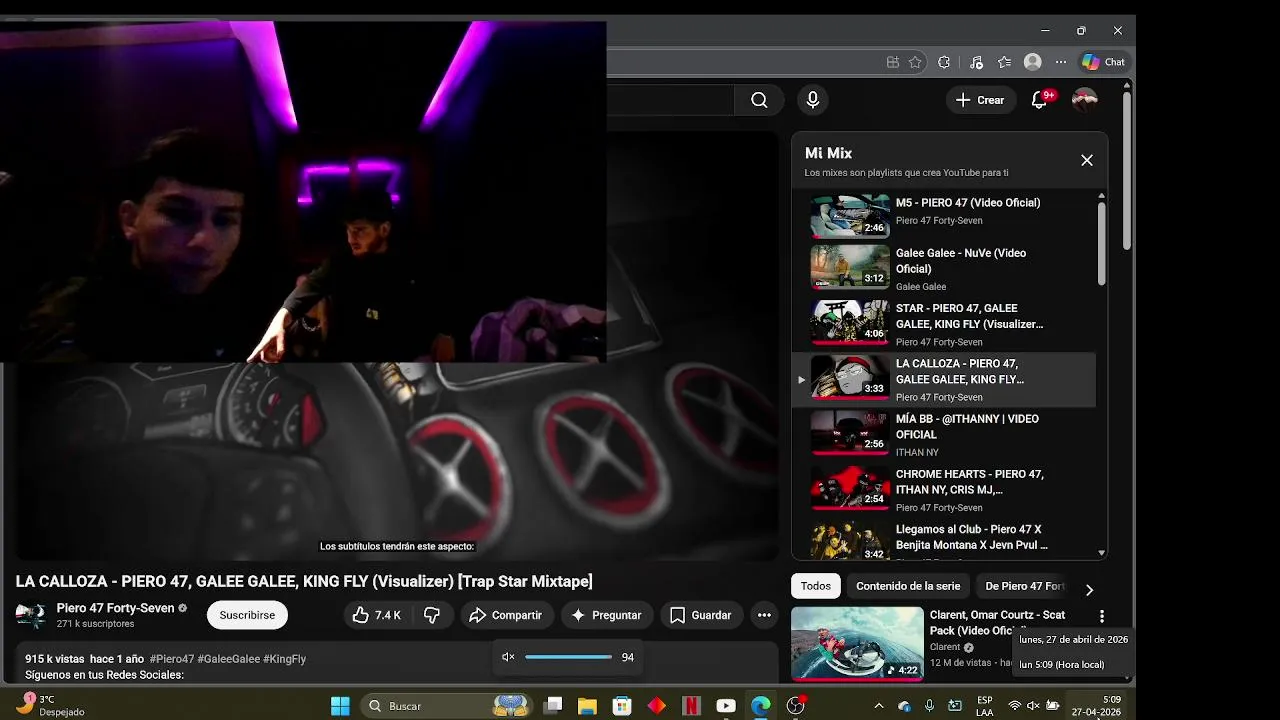Close the Mi Mix playlist panel
This screenshot has width=1280, height=720.
click(1087, 160)
